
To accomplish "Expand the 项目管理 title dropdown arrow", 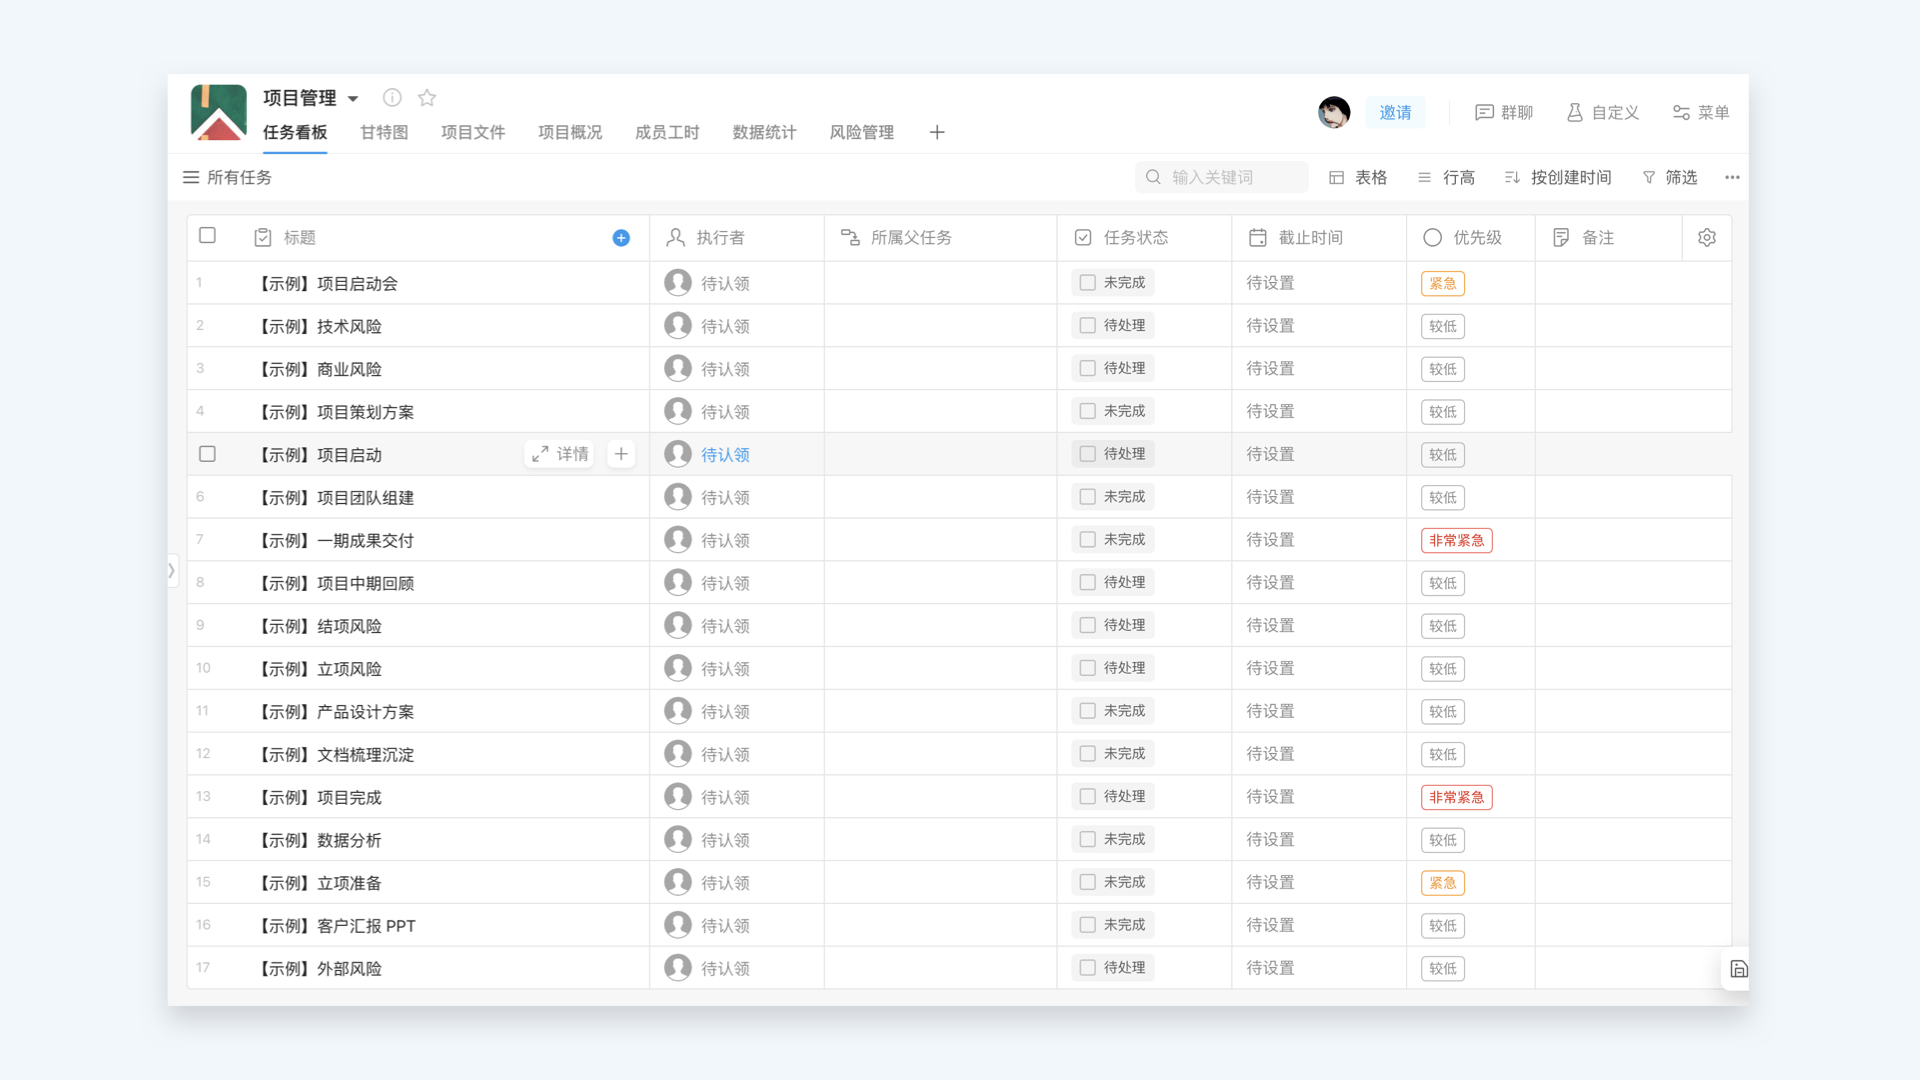I will 353,99.
